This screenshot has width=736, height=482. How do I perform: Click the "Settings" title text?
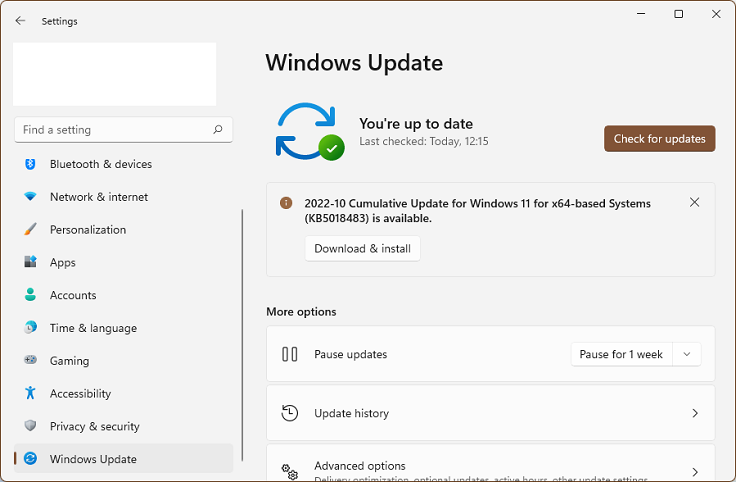[x=60, y=21]
